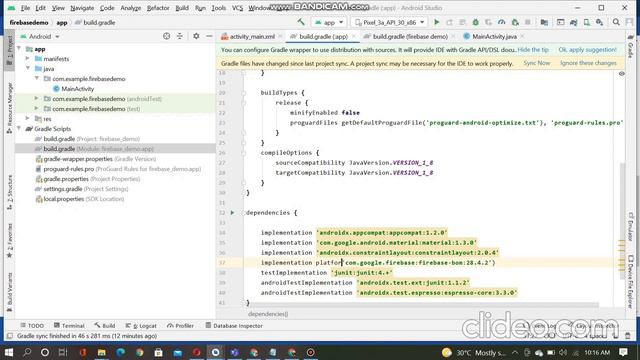Viewport: 640px width, 360px height.
Task: Open Pixel_3a_API_30_x86 device dropdown
Action: pos(389,22)
